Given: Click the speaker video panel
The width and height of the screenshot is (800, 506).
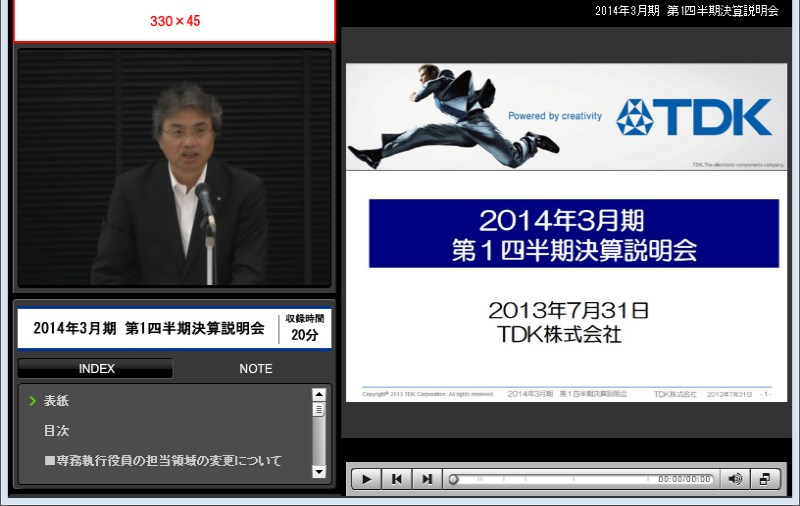Looking at the screenshot, I should (x=174, y=167).
